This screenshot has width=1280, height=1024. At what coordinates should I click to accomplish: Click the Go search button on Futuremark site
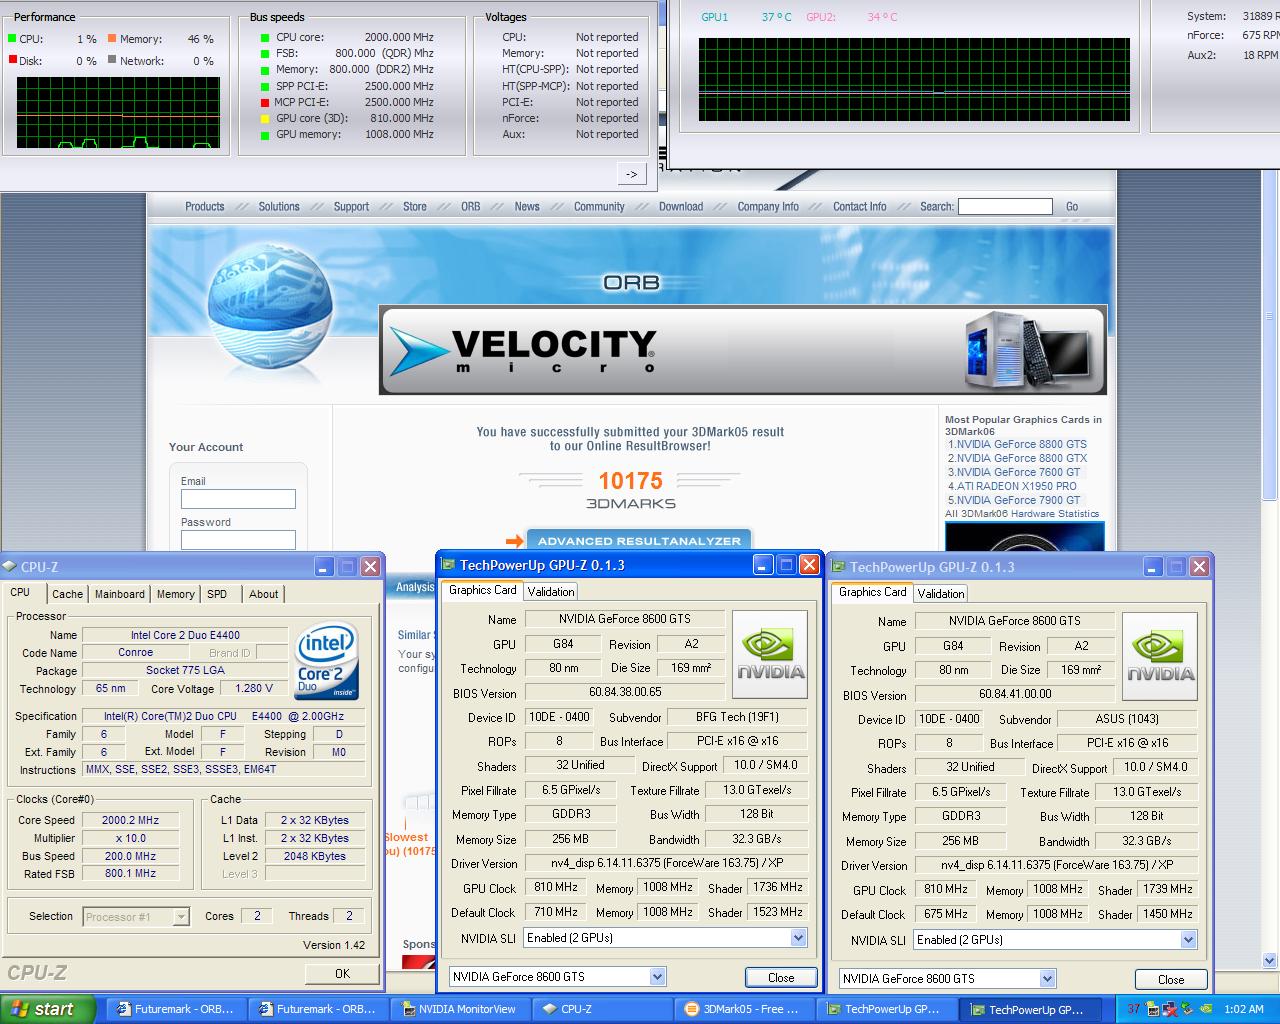[x=1072, y=207]
